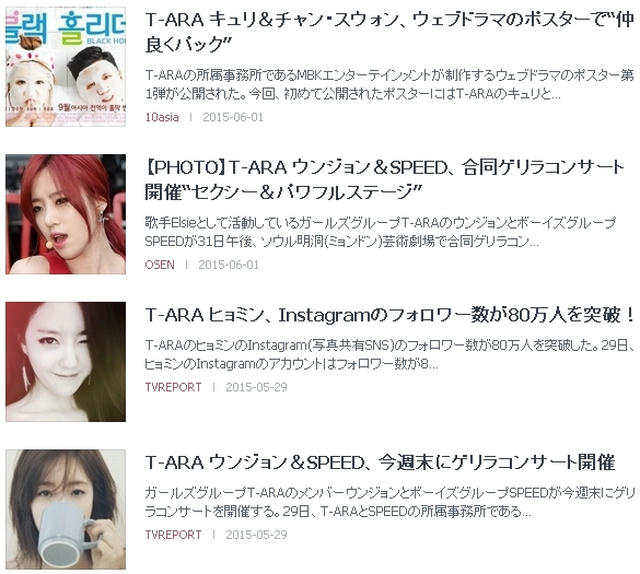Click the 10asia source link

click(162, 117)
